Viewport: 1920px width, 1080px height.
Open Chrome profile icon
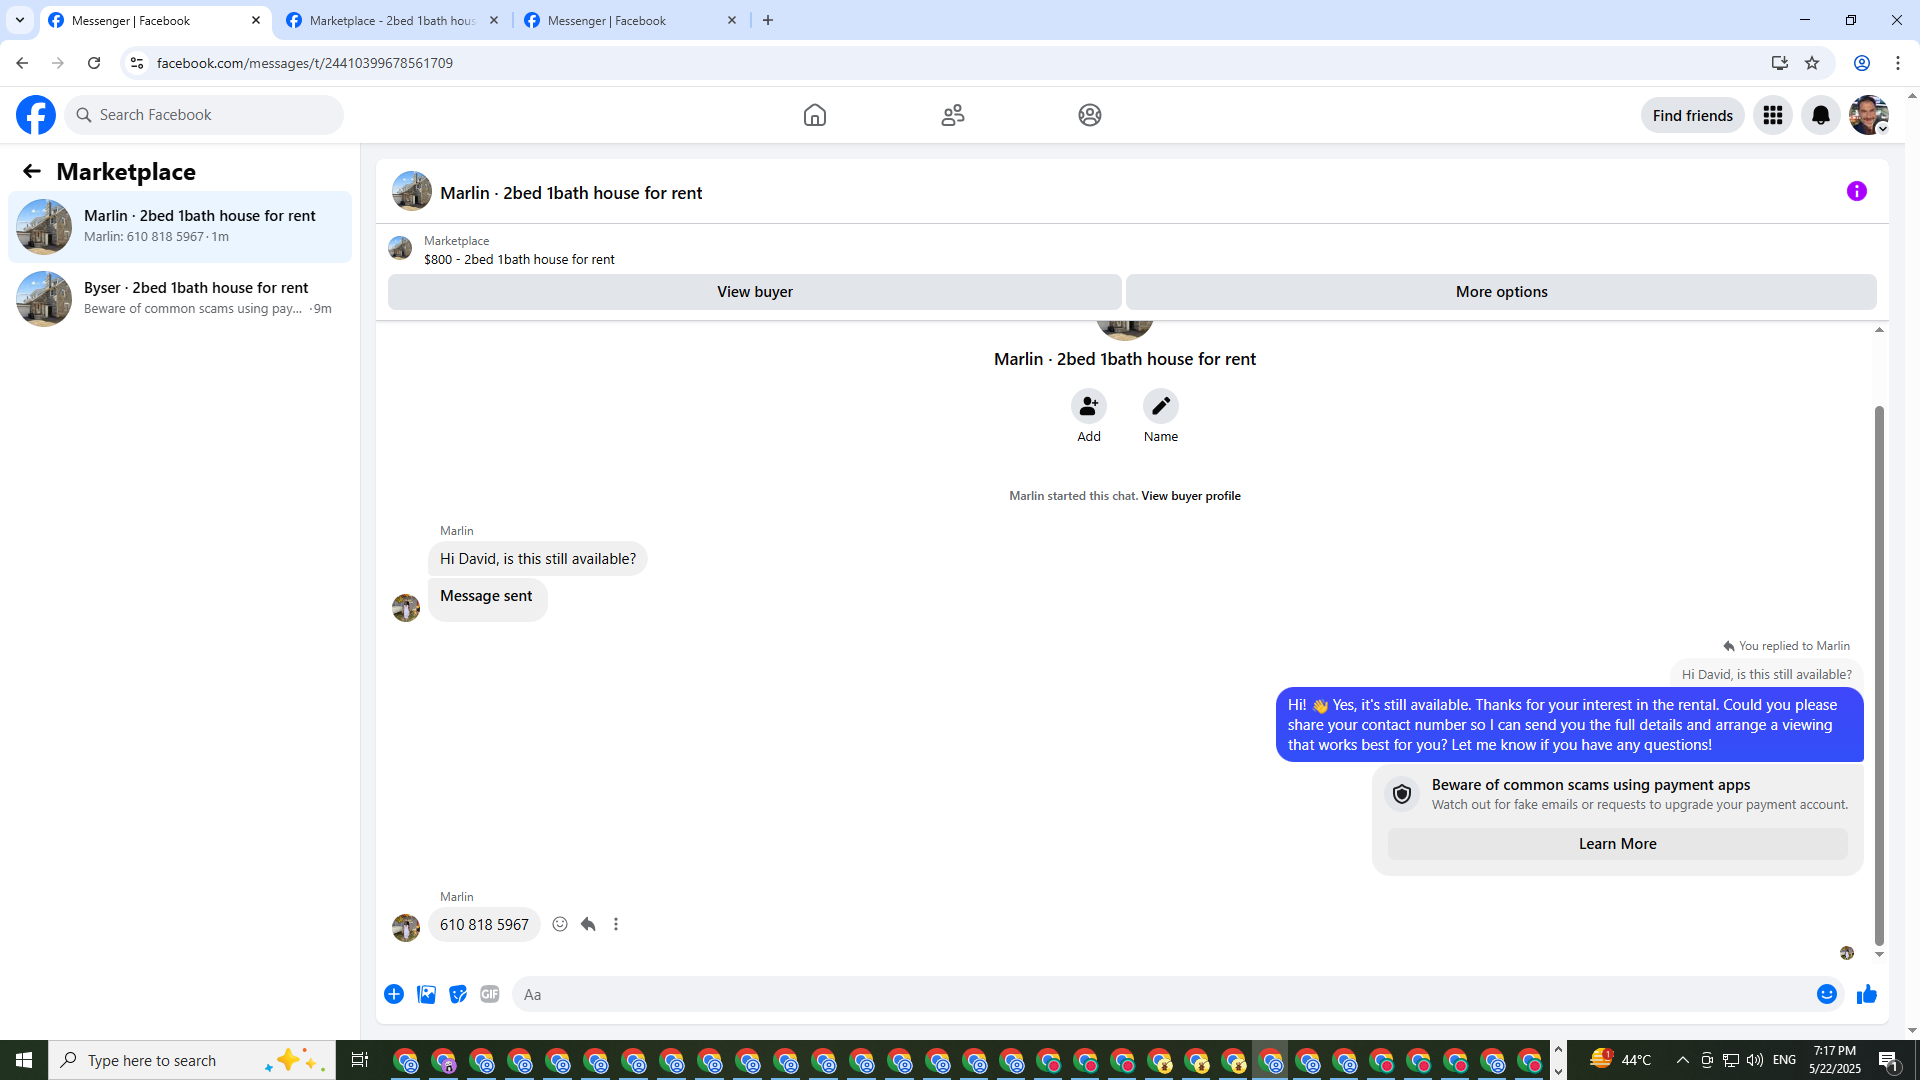coord(1862,63)
